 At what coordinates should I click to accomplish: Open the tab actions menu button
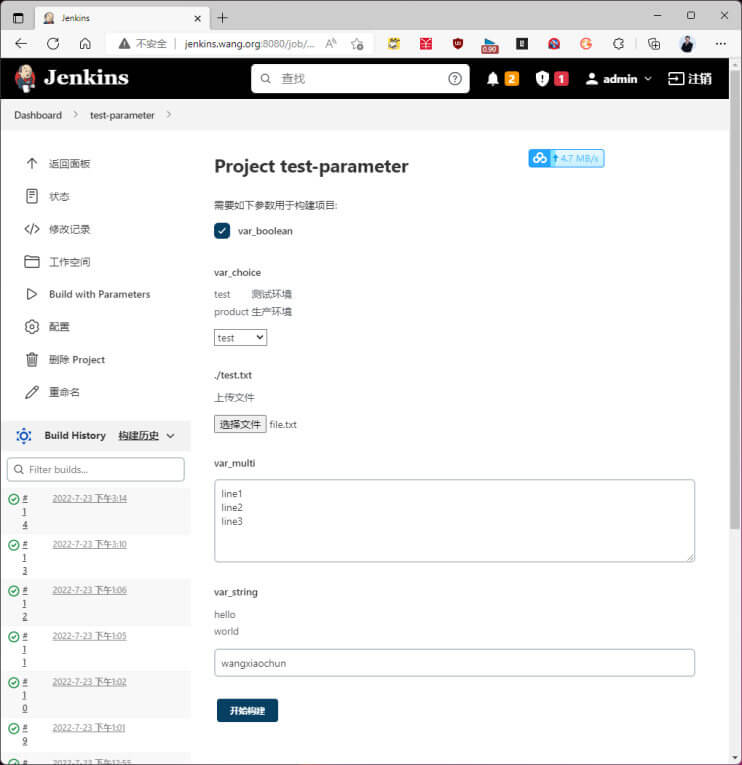tap(18, 18)
